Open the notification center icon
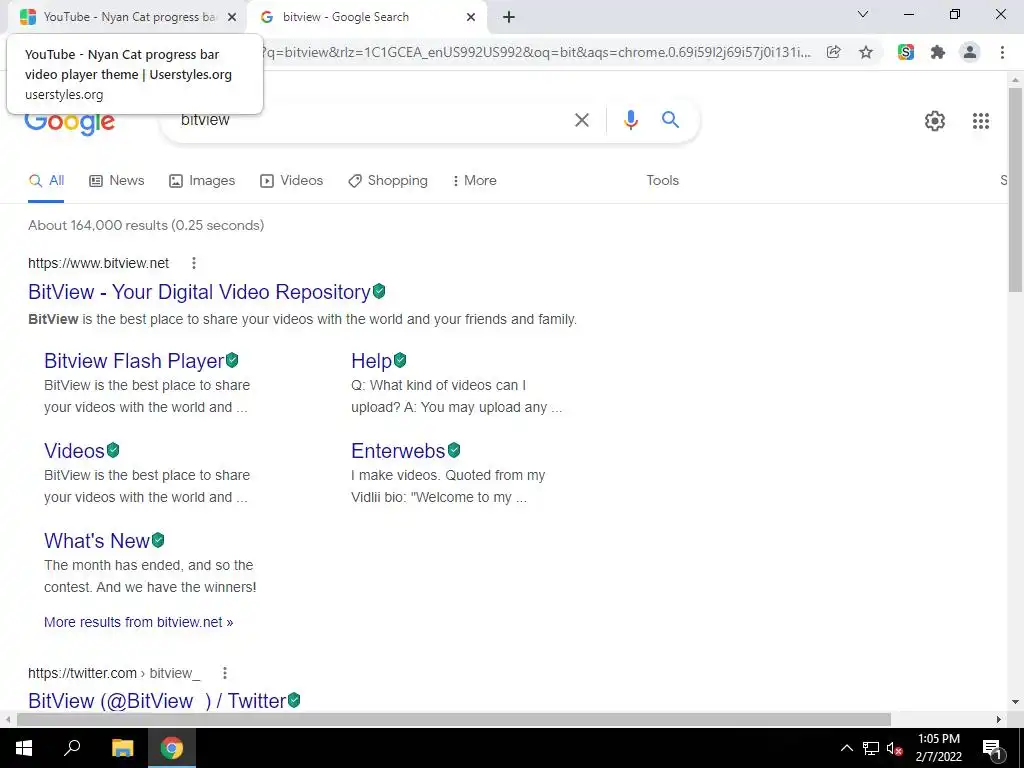 pyautogui.click(x=993, y=748)
